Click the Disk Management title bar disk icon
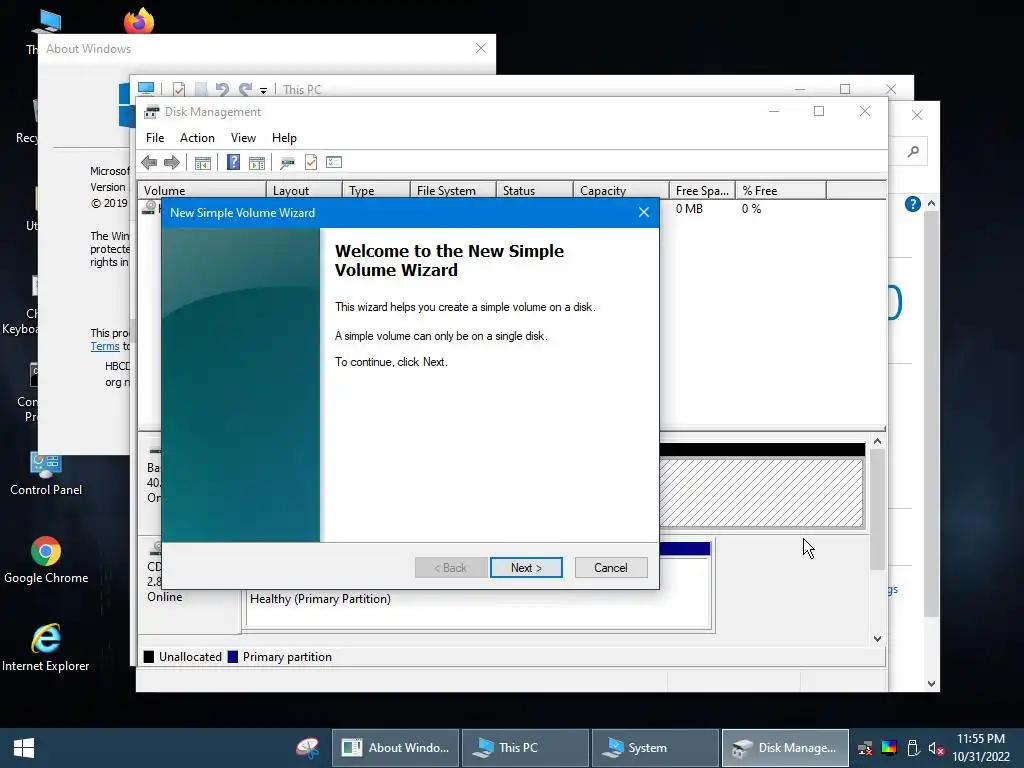Screen dimensions: 1024x768 (152, 112)
